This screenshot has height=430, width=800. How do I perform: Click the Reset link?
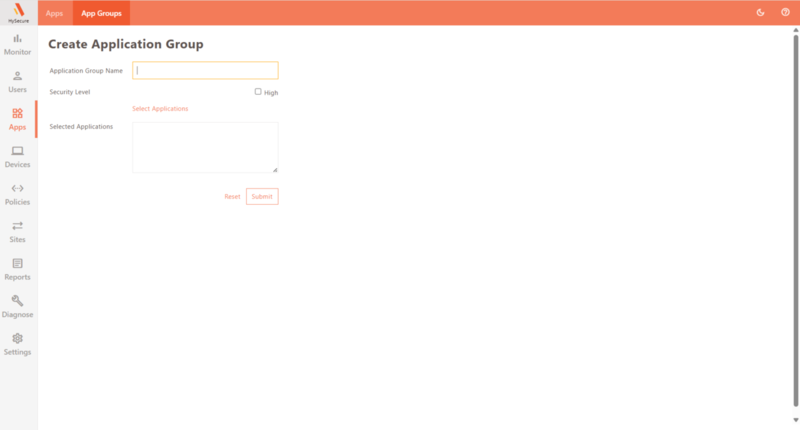[x=232, y=196]
